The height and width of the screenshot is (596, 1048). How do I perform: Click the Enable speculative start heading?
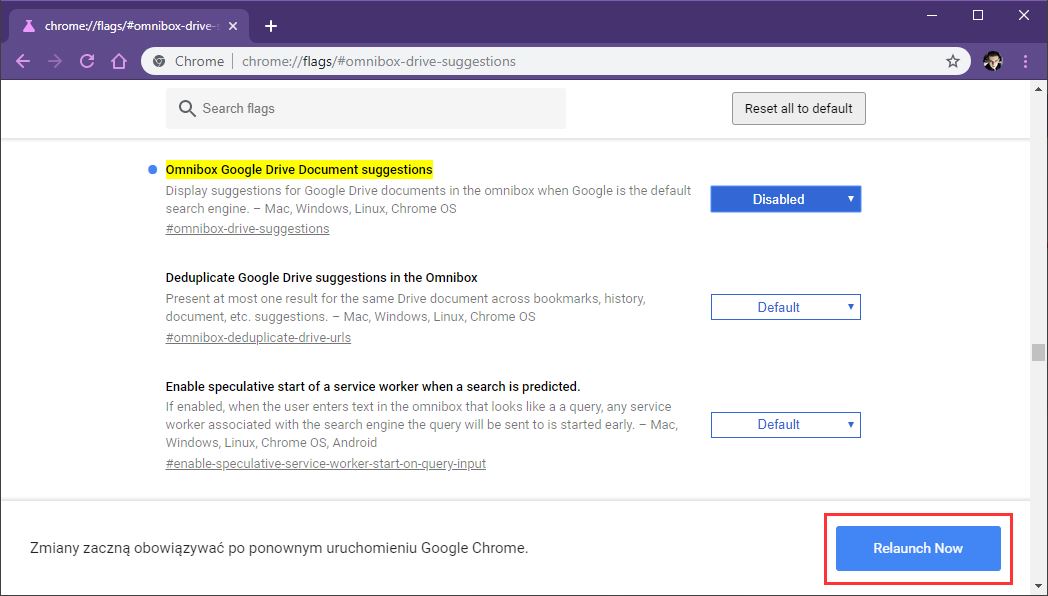pyautogui.click(x=373, y=387)
